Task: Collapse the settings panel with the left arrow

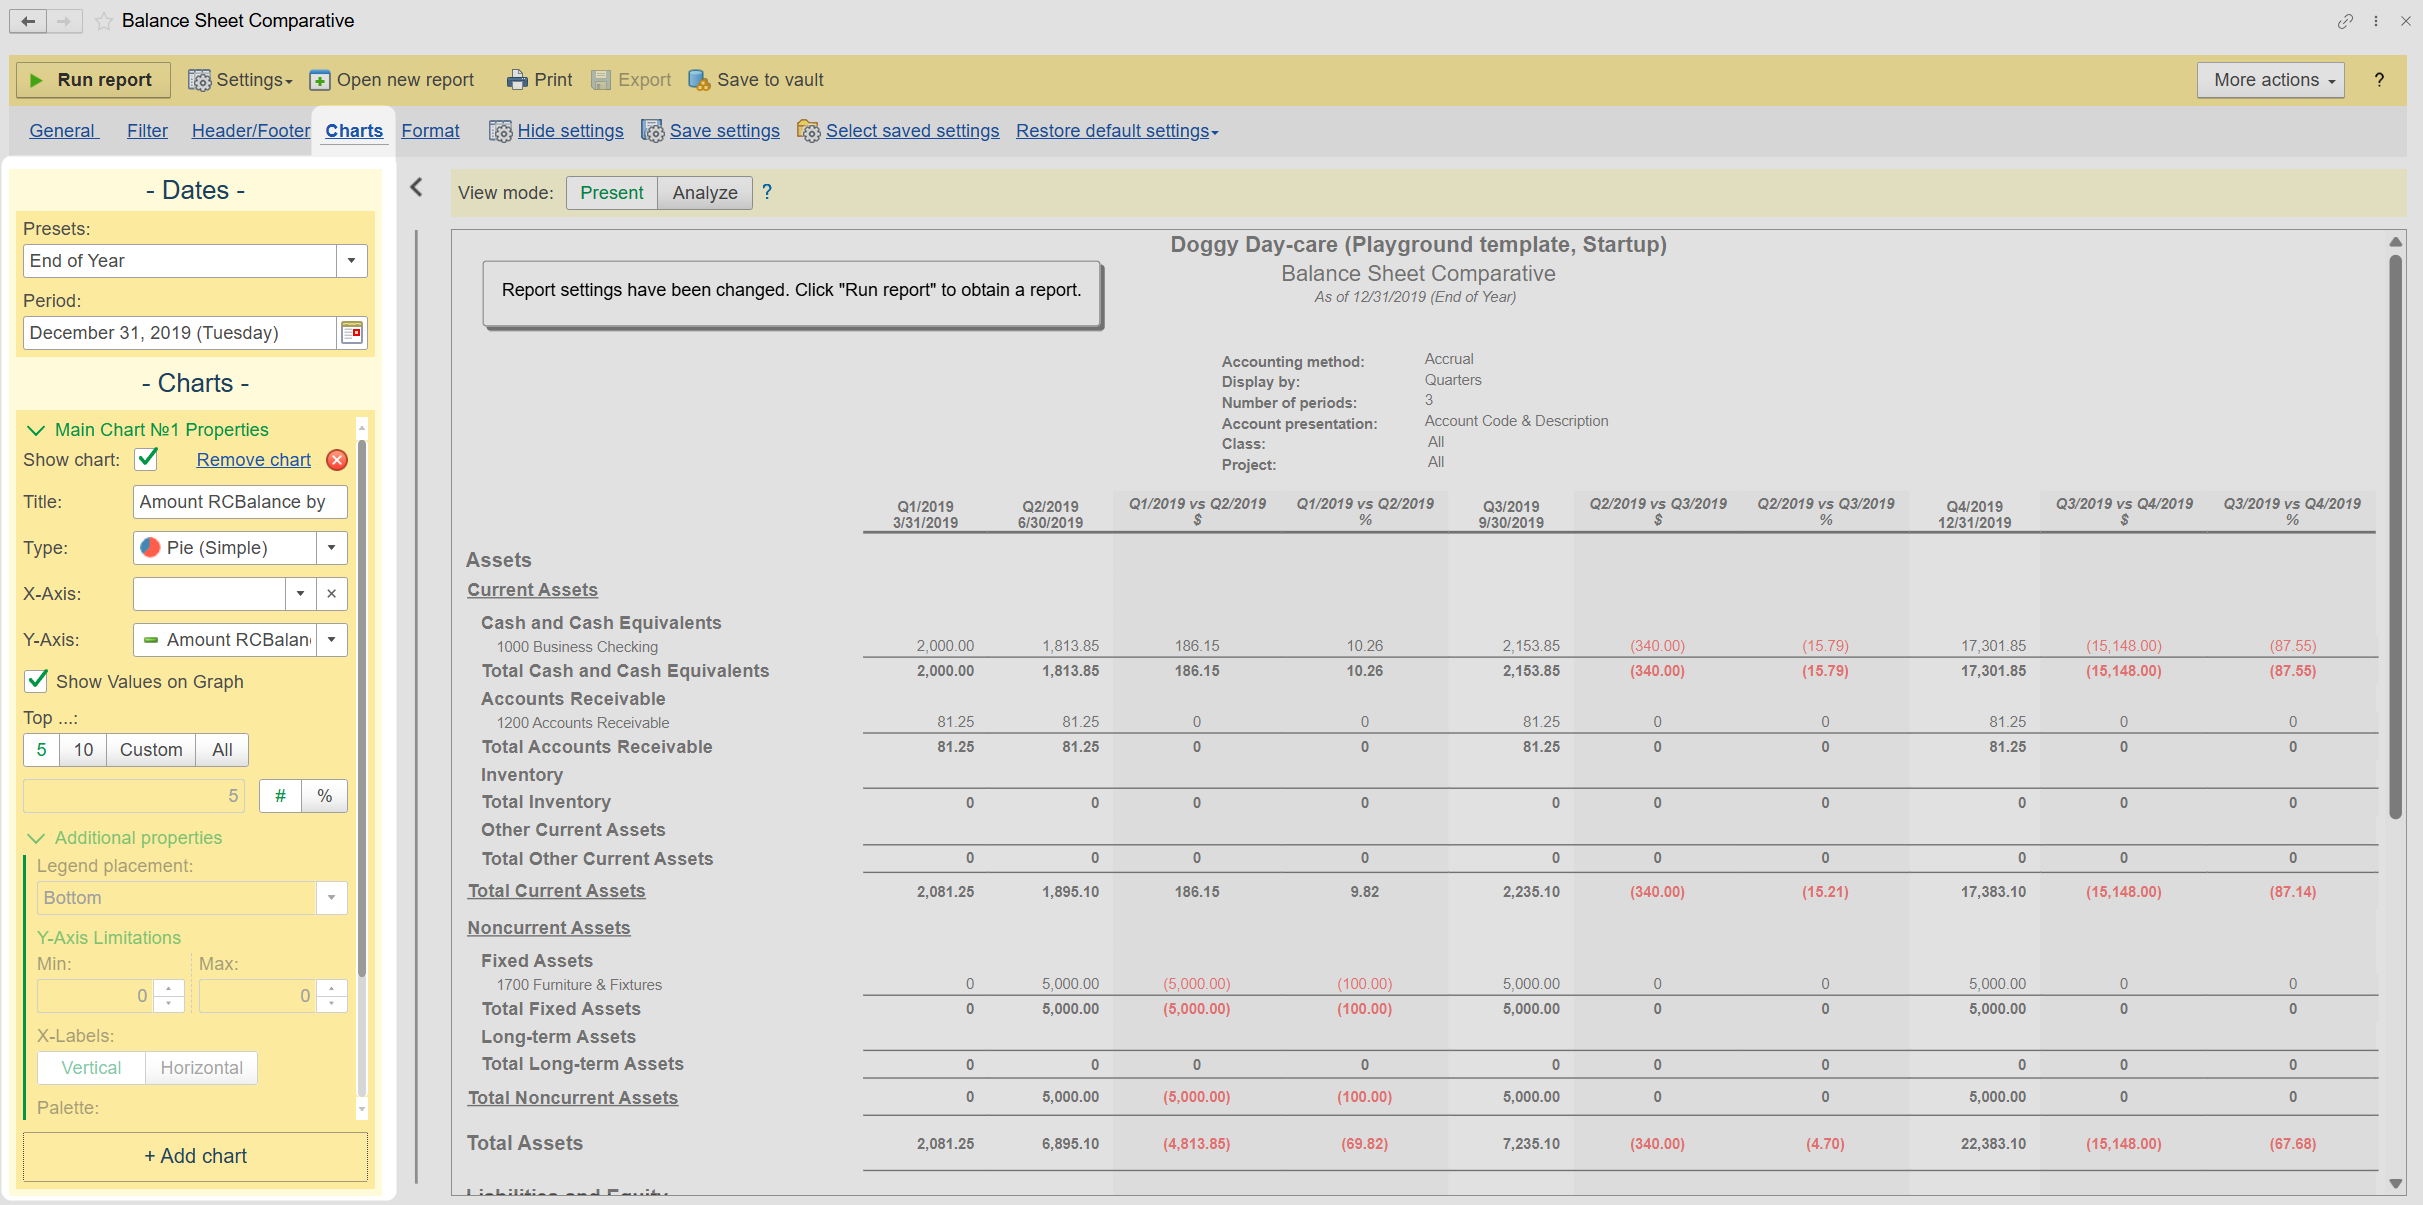Action: pyautogui.click(x=417, y=187)
